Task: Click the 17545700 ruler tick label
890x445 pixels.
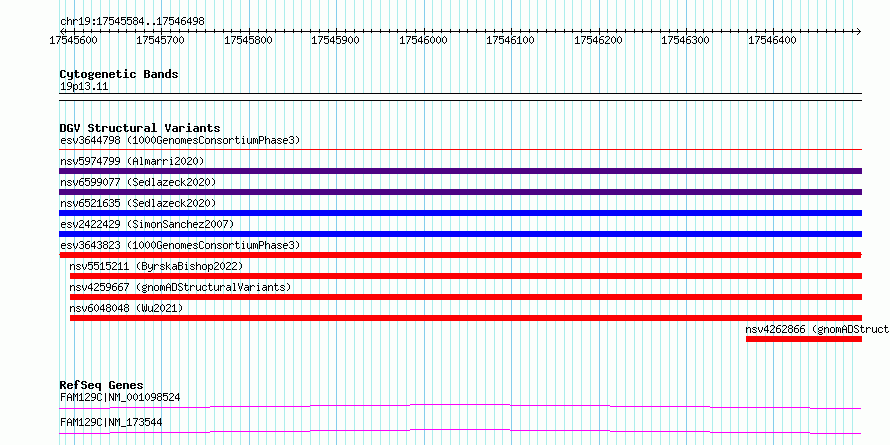Action: pos(161,40)
